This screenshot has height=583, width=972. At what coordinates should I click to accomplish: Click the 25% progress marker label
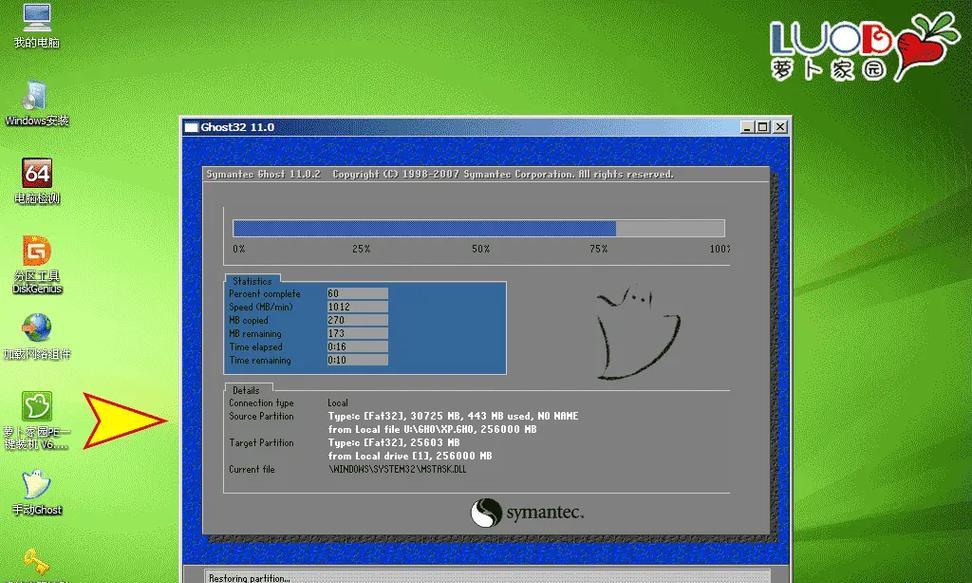361,249
